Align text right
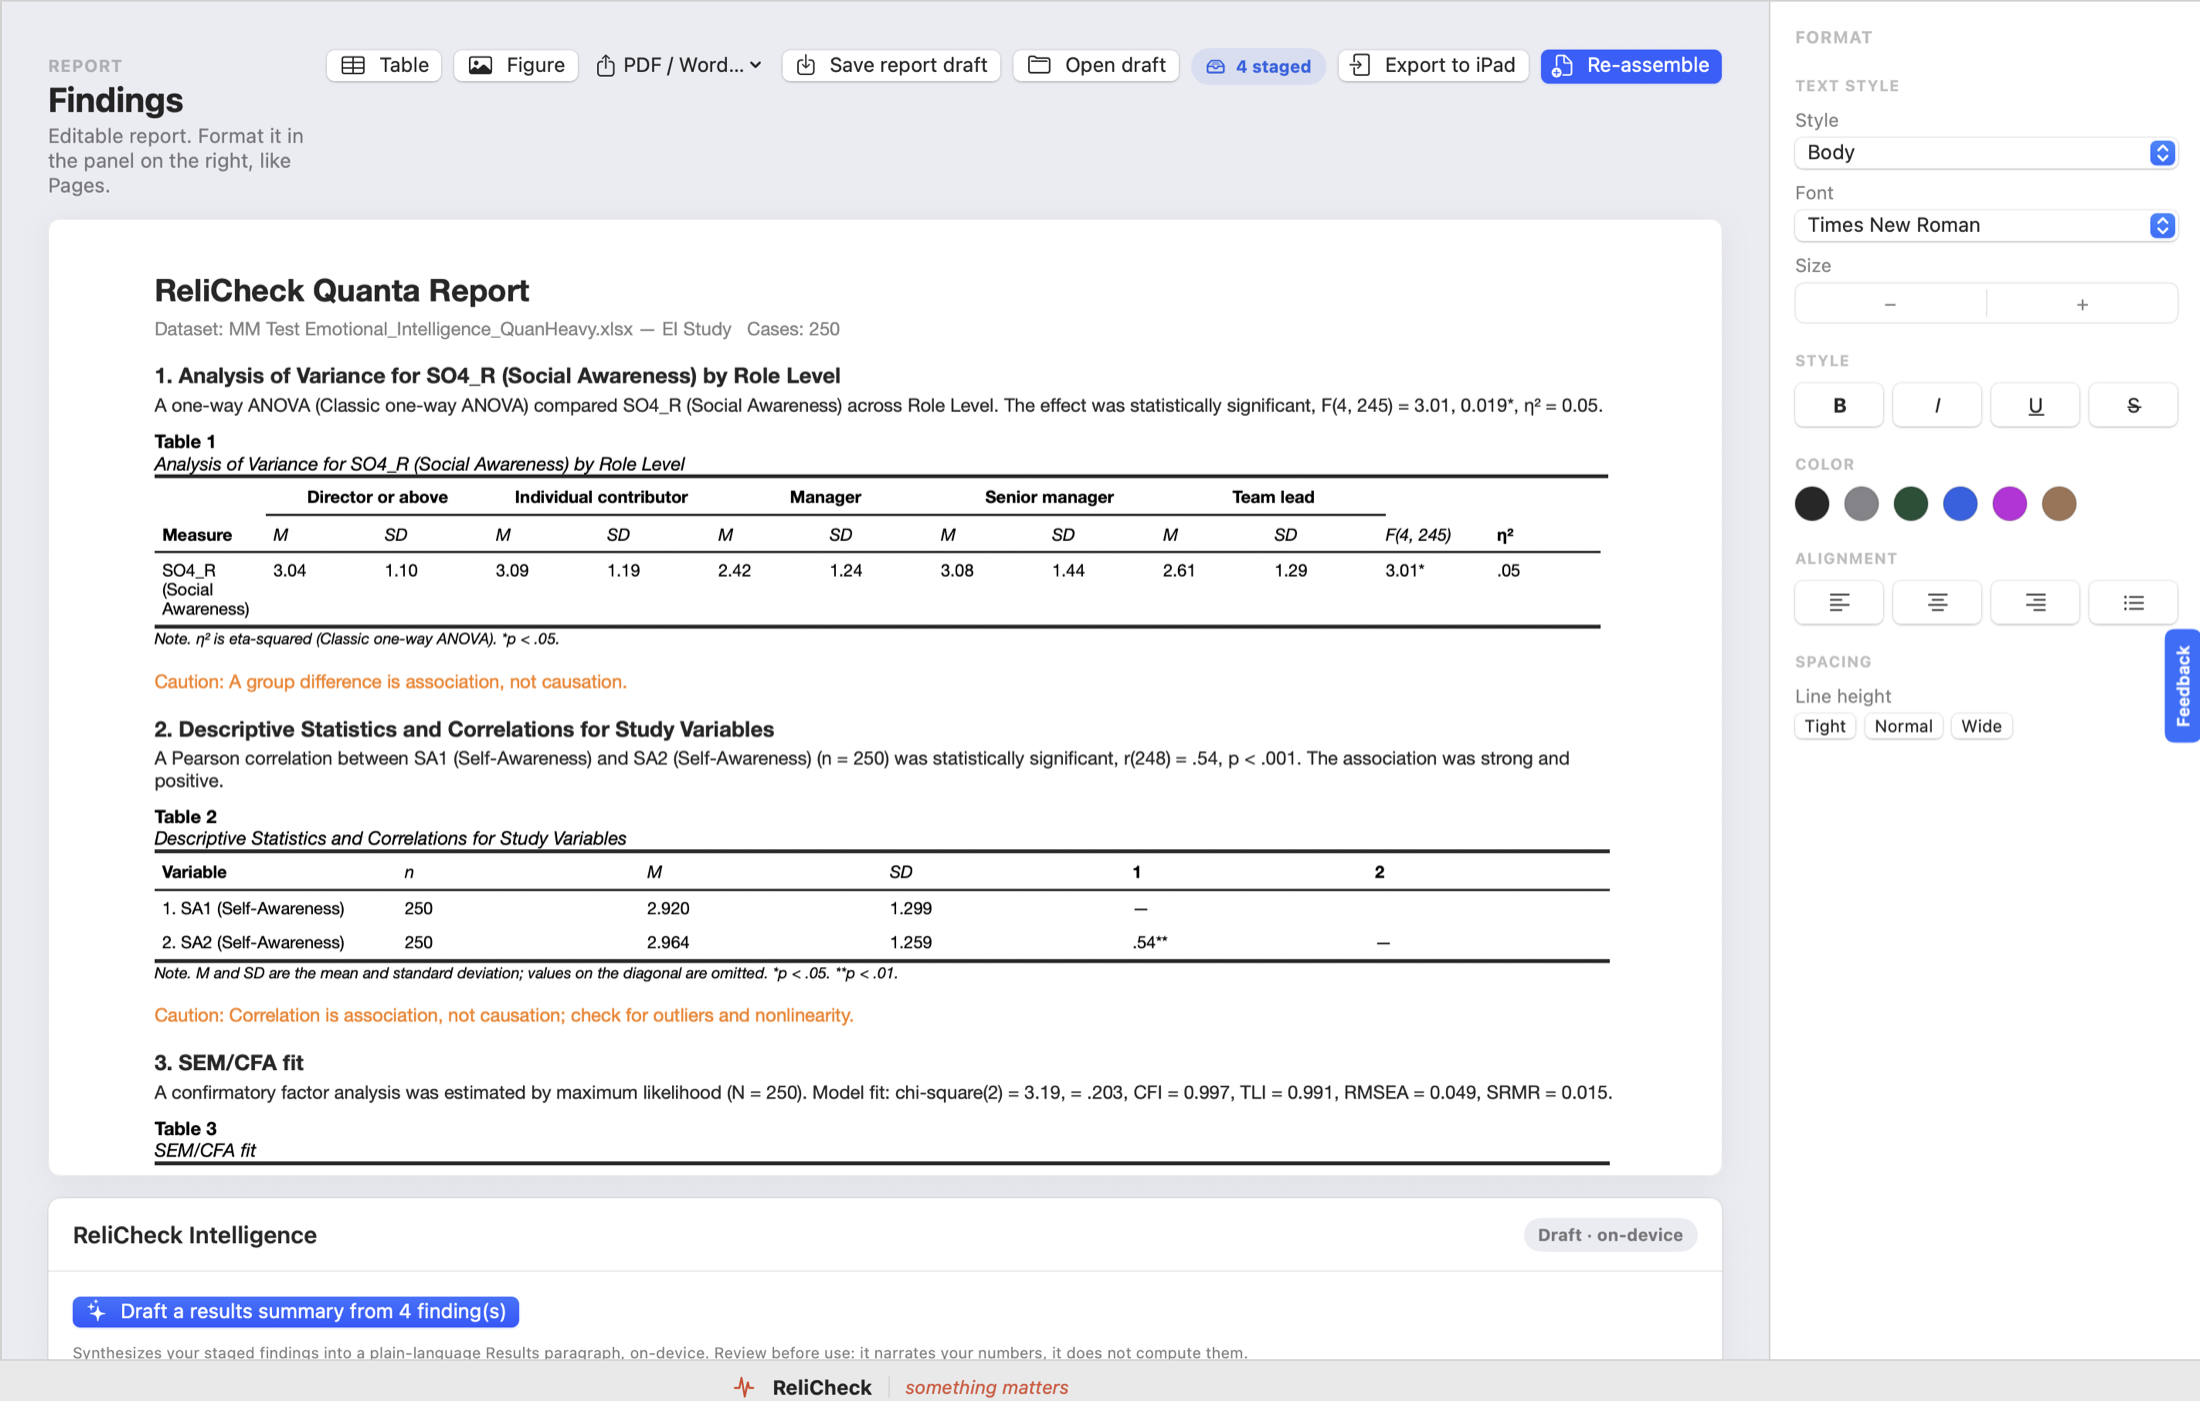 [x=2035, y=602]
